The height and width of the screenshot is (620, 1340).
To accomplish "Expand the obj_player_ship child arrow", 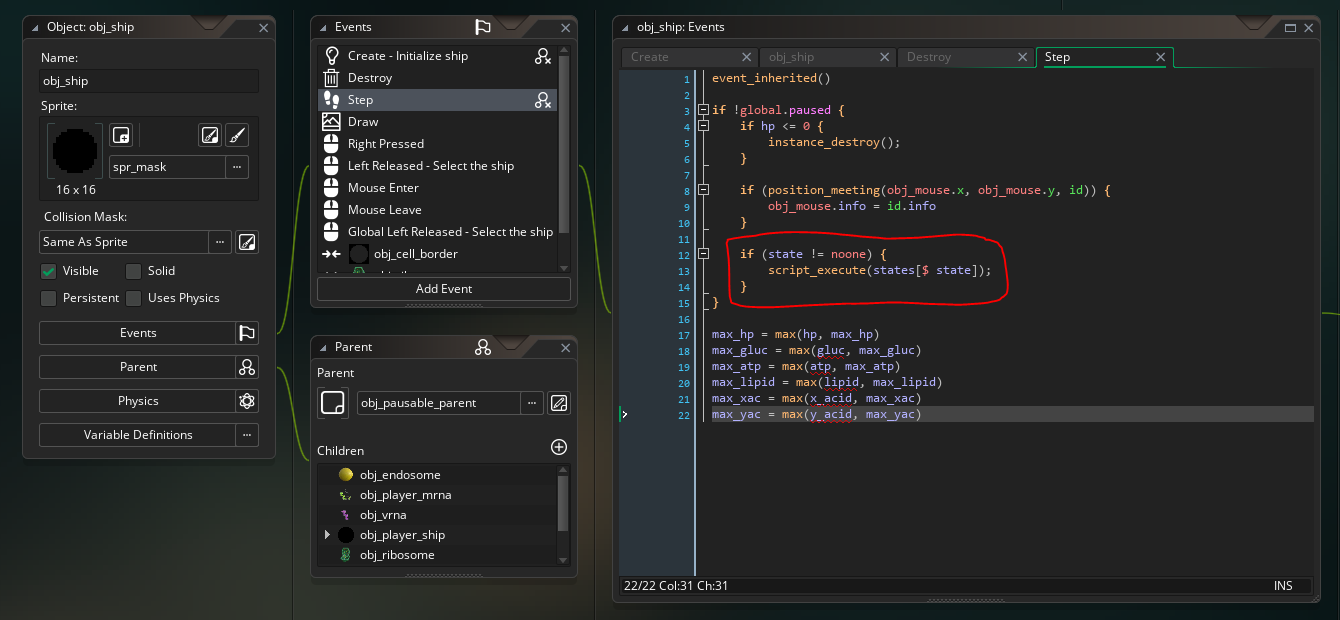I will coord(327,535).
